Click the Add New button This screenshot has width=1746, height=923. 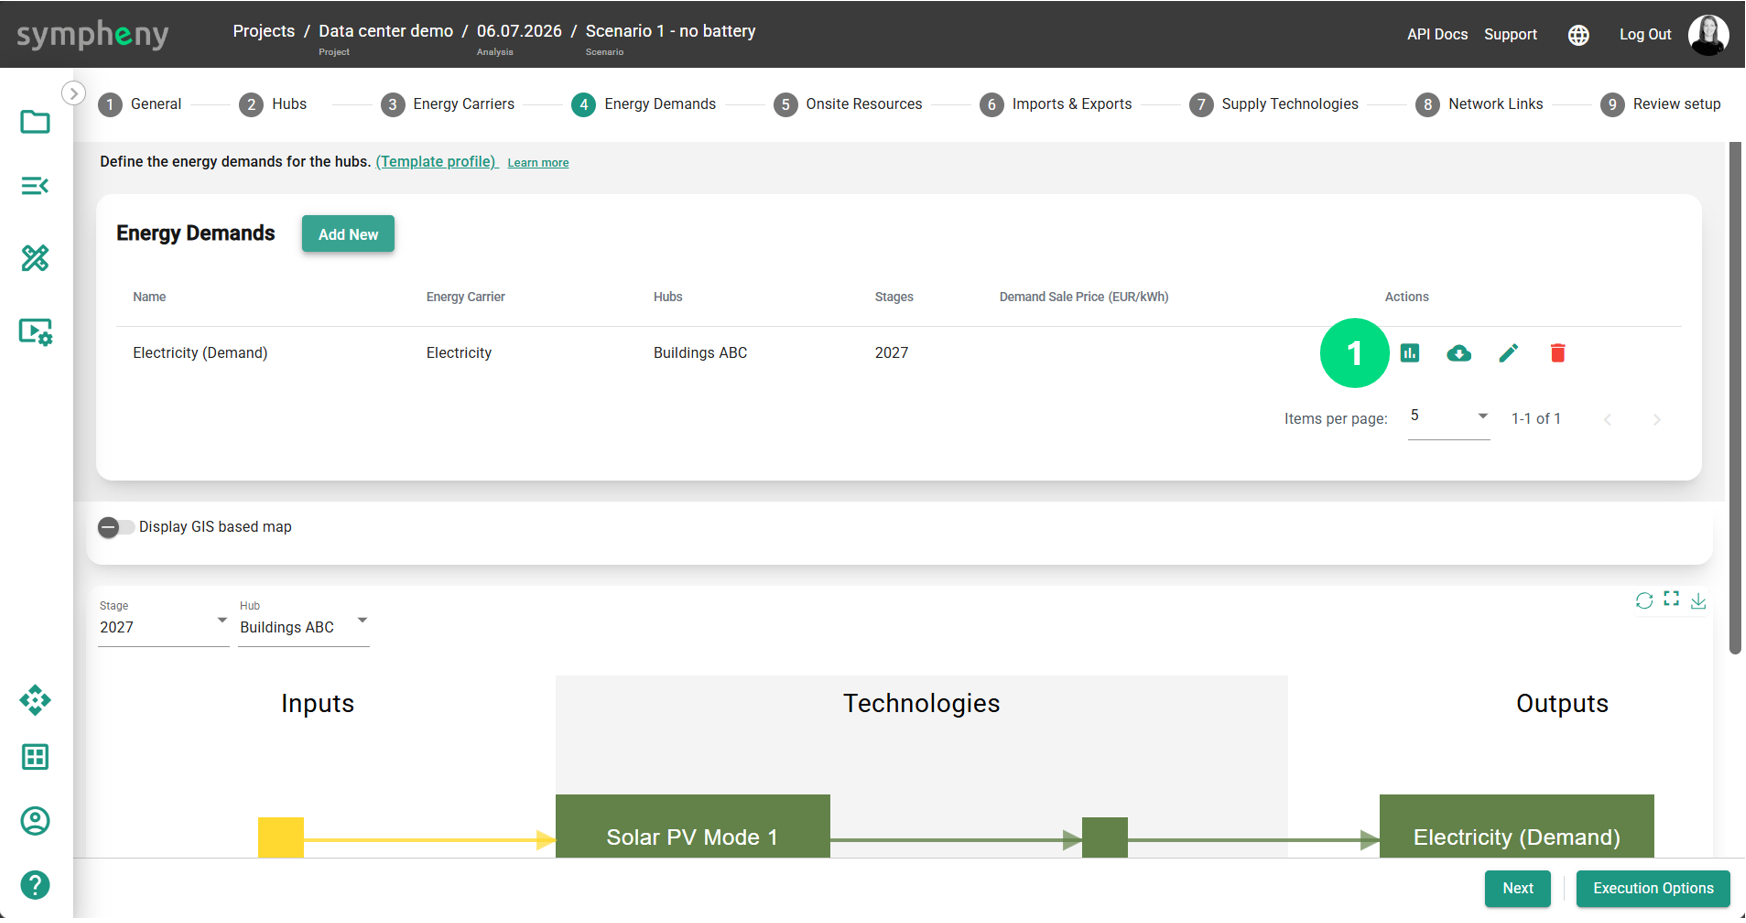348,235
